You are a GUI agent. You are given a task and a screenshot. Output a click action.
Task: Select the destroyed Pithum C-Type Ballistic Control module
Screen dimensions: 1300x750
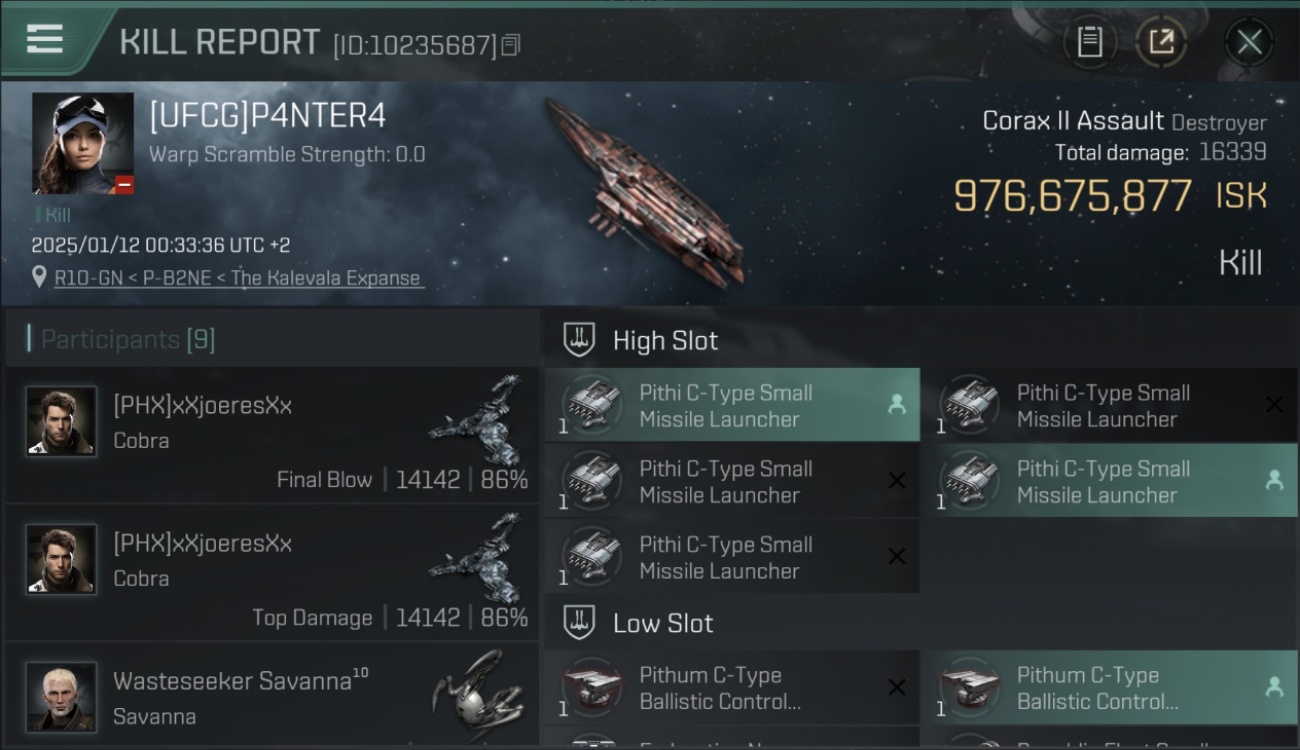pyautogui.click(x=732, y=688)
